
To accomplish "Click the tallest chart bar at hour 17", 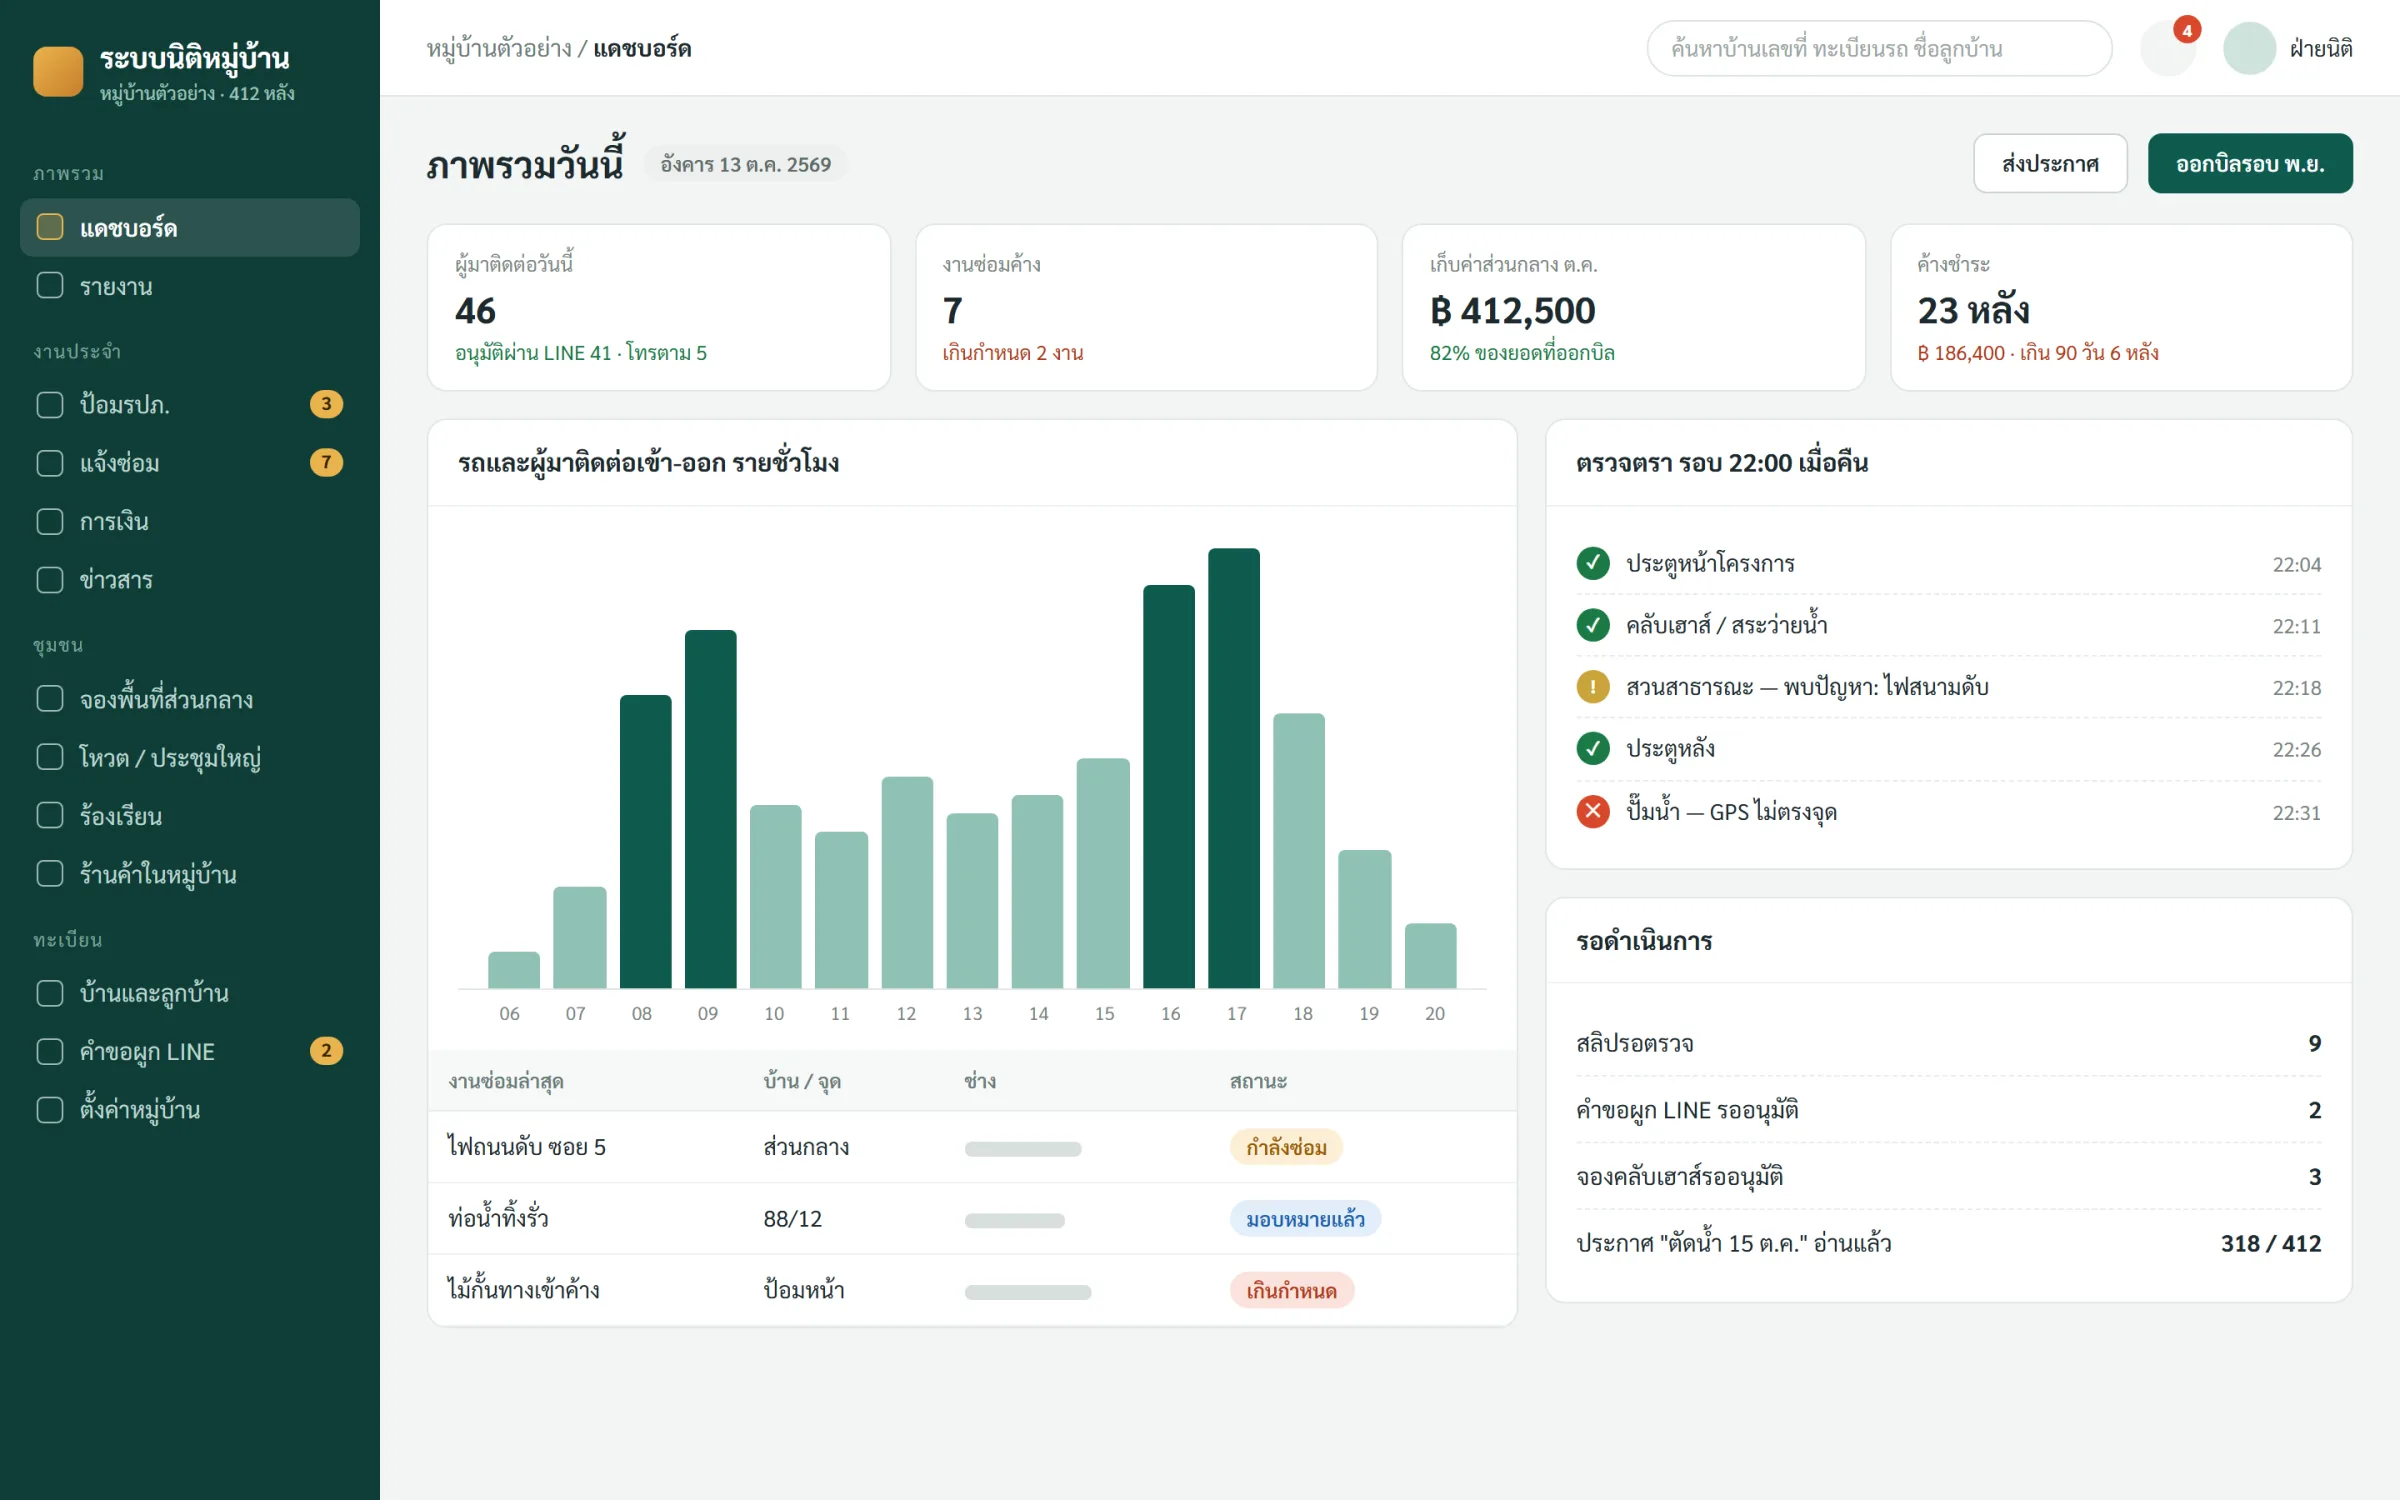I will tap(1234, 768).
